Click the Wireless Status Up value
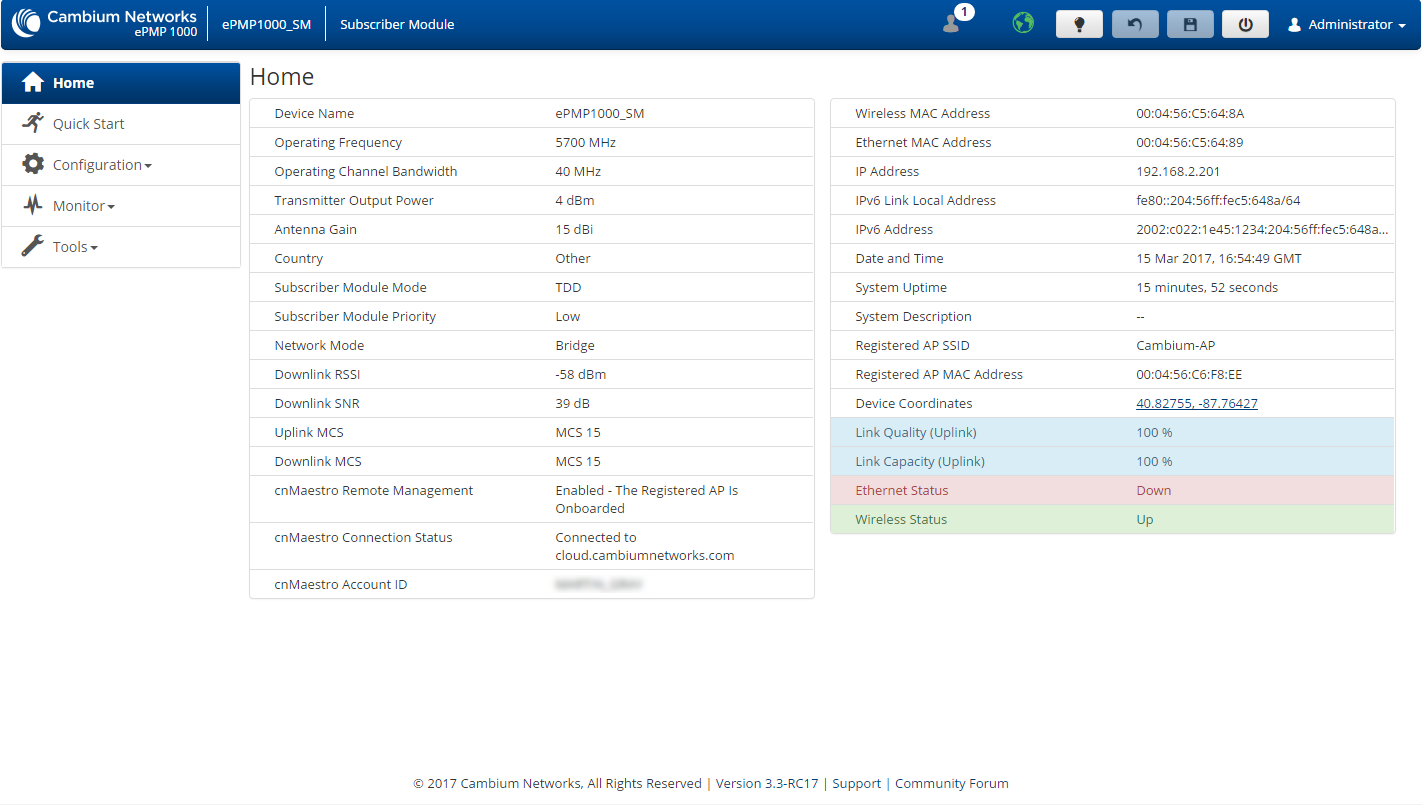1422x805 pixels. tap(1145, 519)
